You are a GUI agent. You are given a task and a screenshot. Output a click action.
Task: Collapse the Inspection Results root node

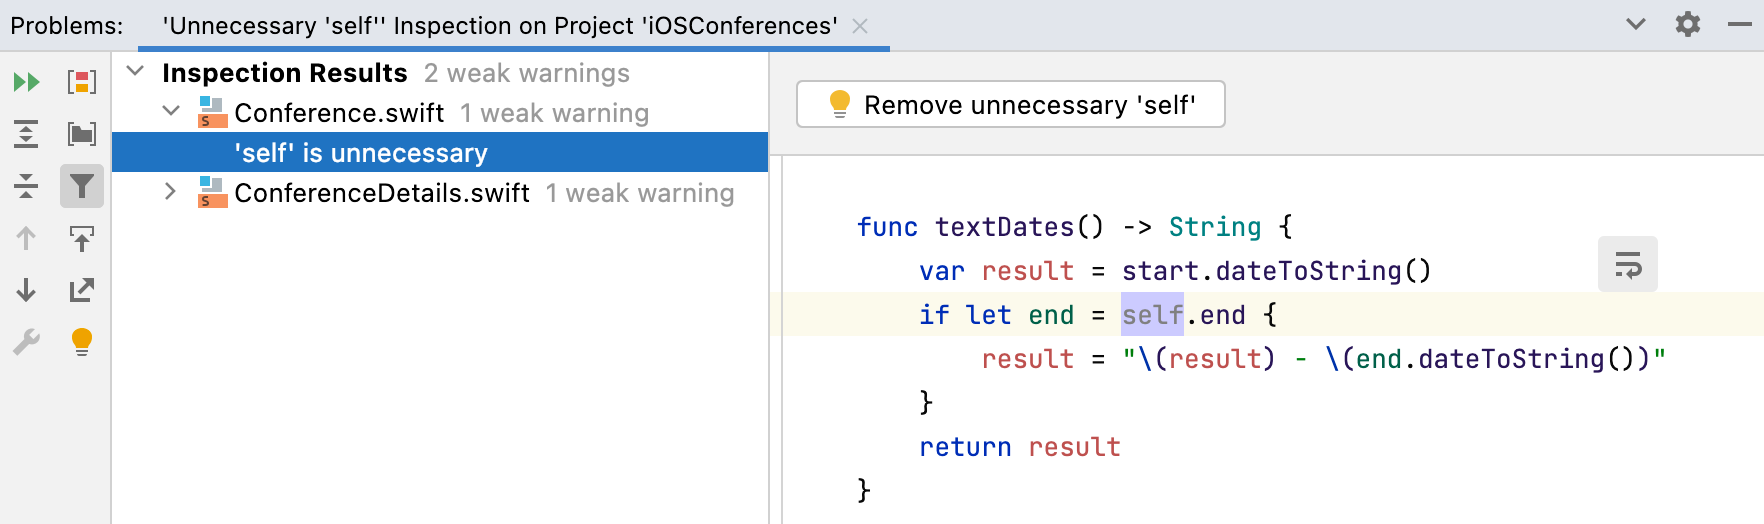click(x=136, y=72)
